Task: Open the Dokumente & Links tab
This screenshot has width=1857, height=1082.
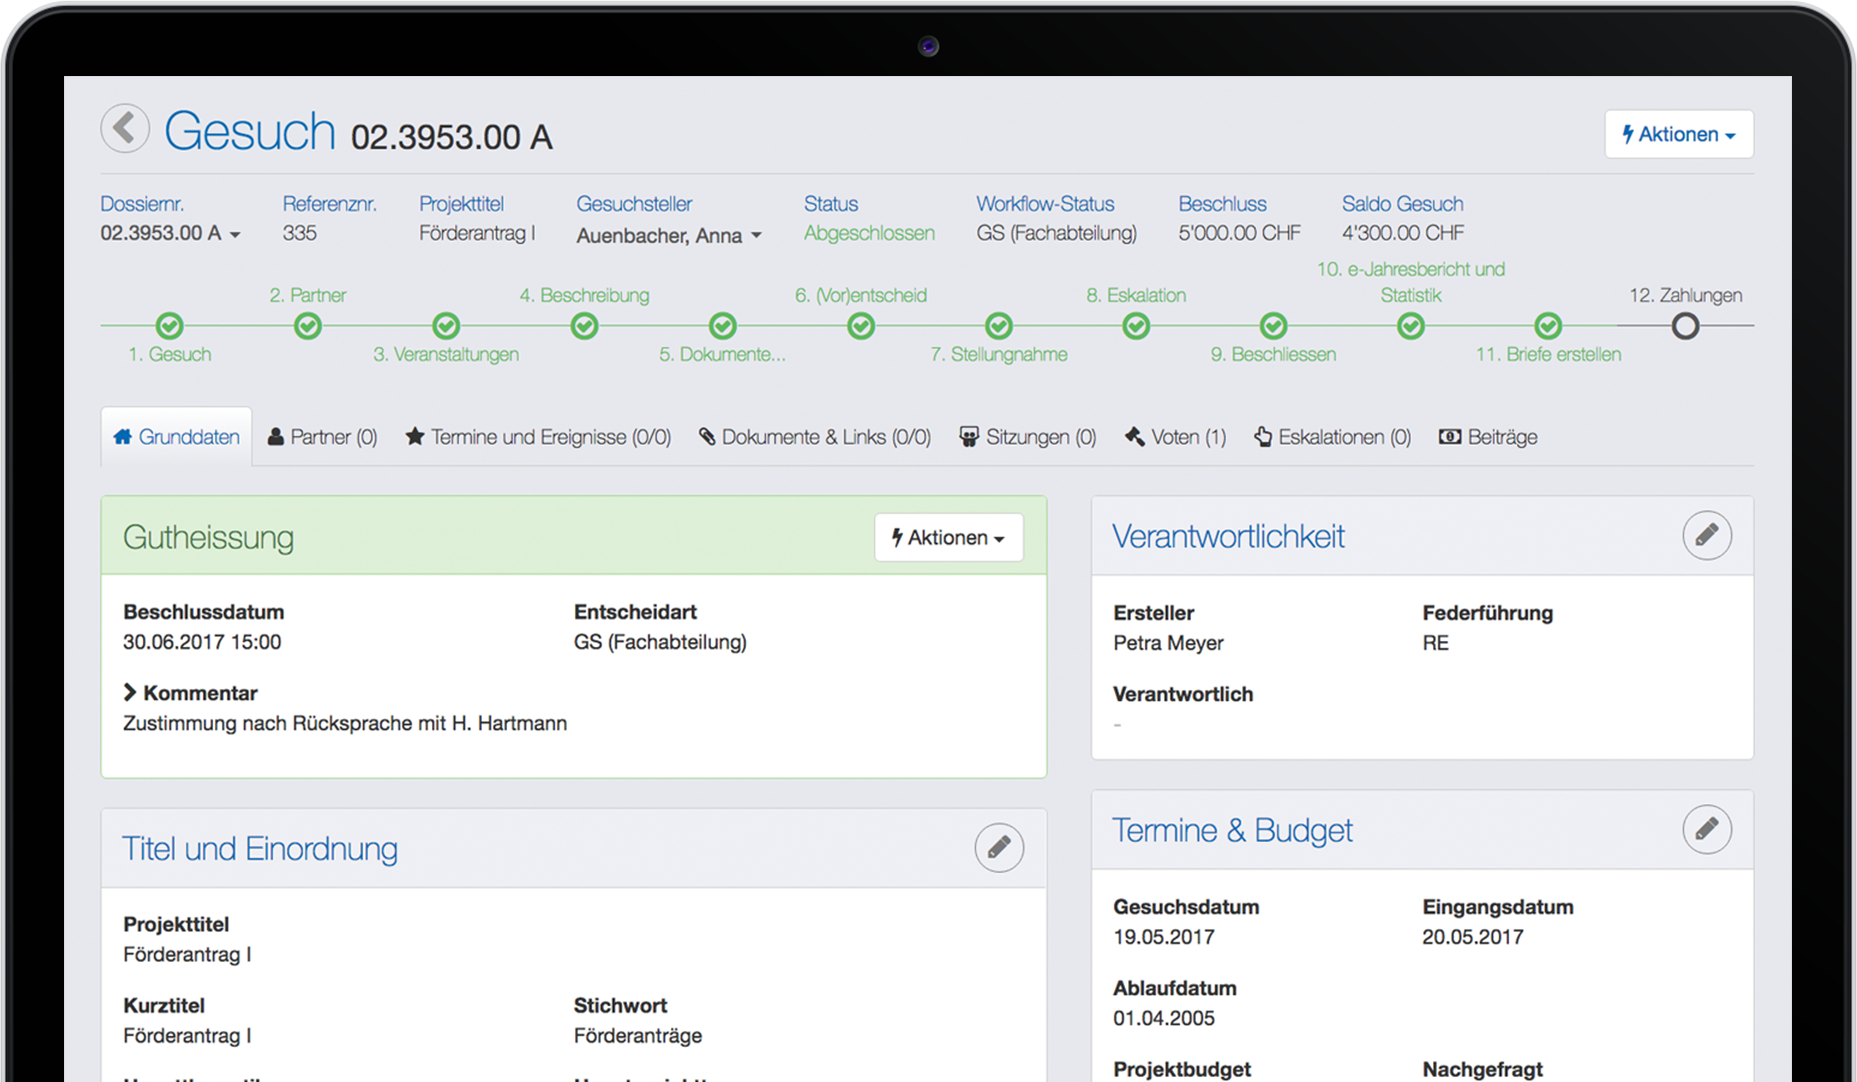Action: [x=814, y=437]
